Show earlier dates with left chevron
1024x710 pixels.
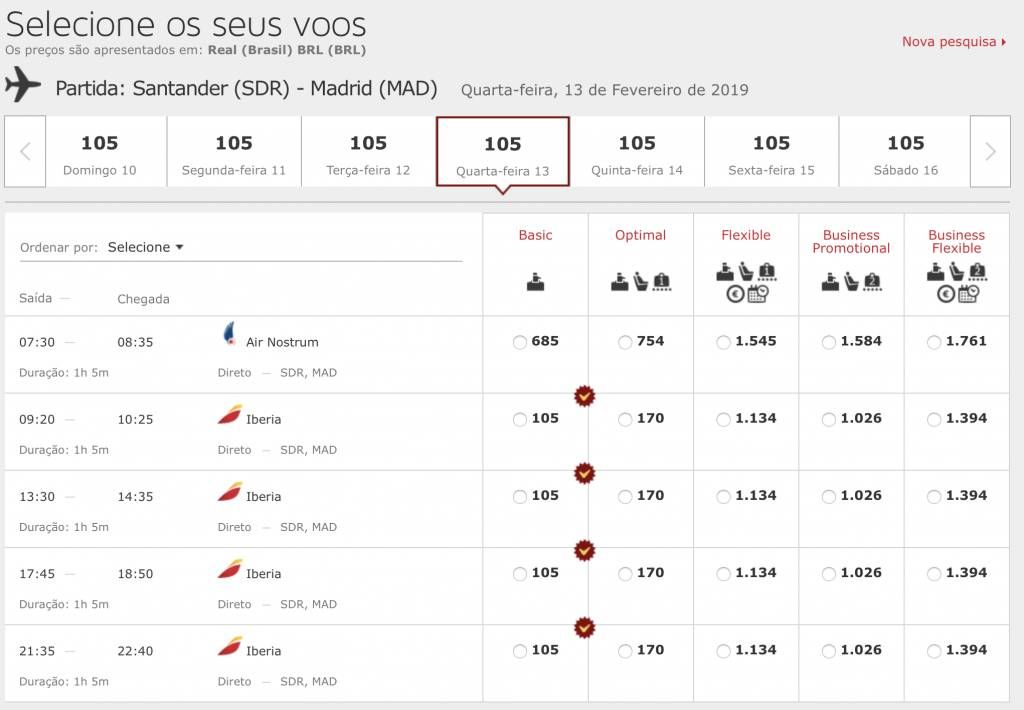click(x=25, y=152)
